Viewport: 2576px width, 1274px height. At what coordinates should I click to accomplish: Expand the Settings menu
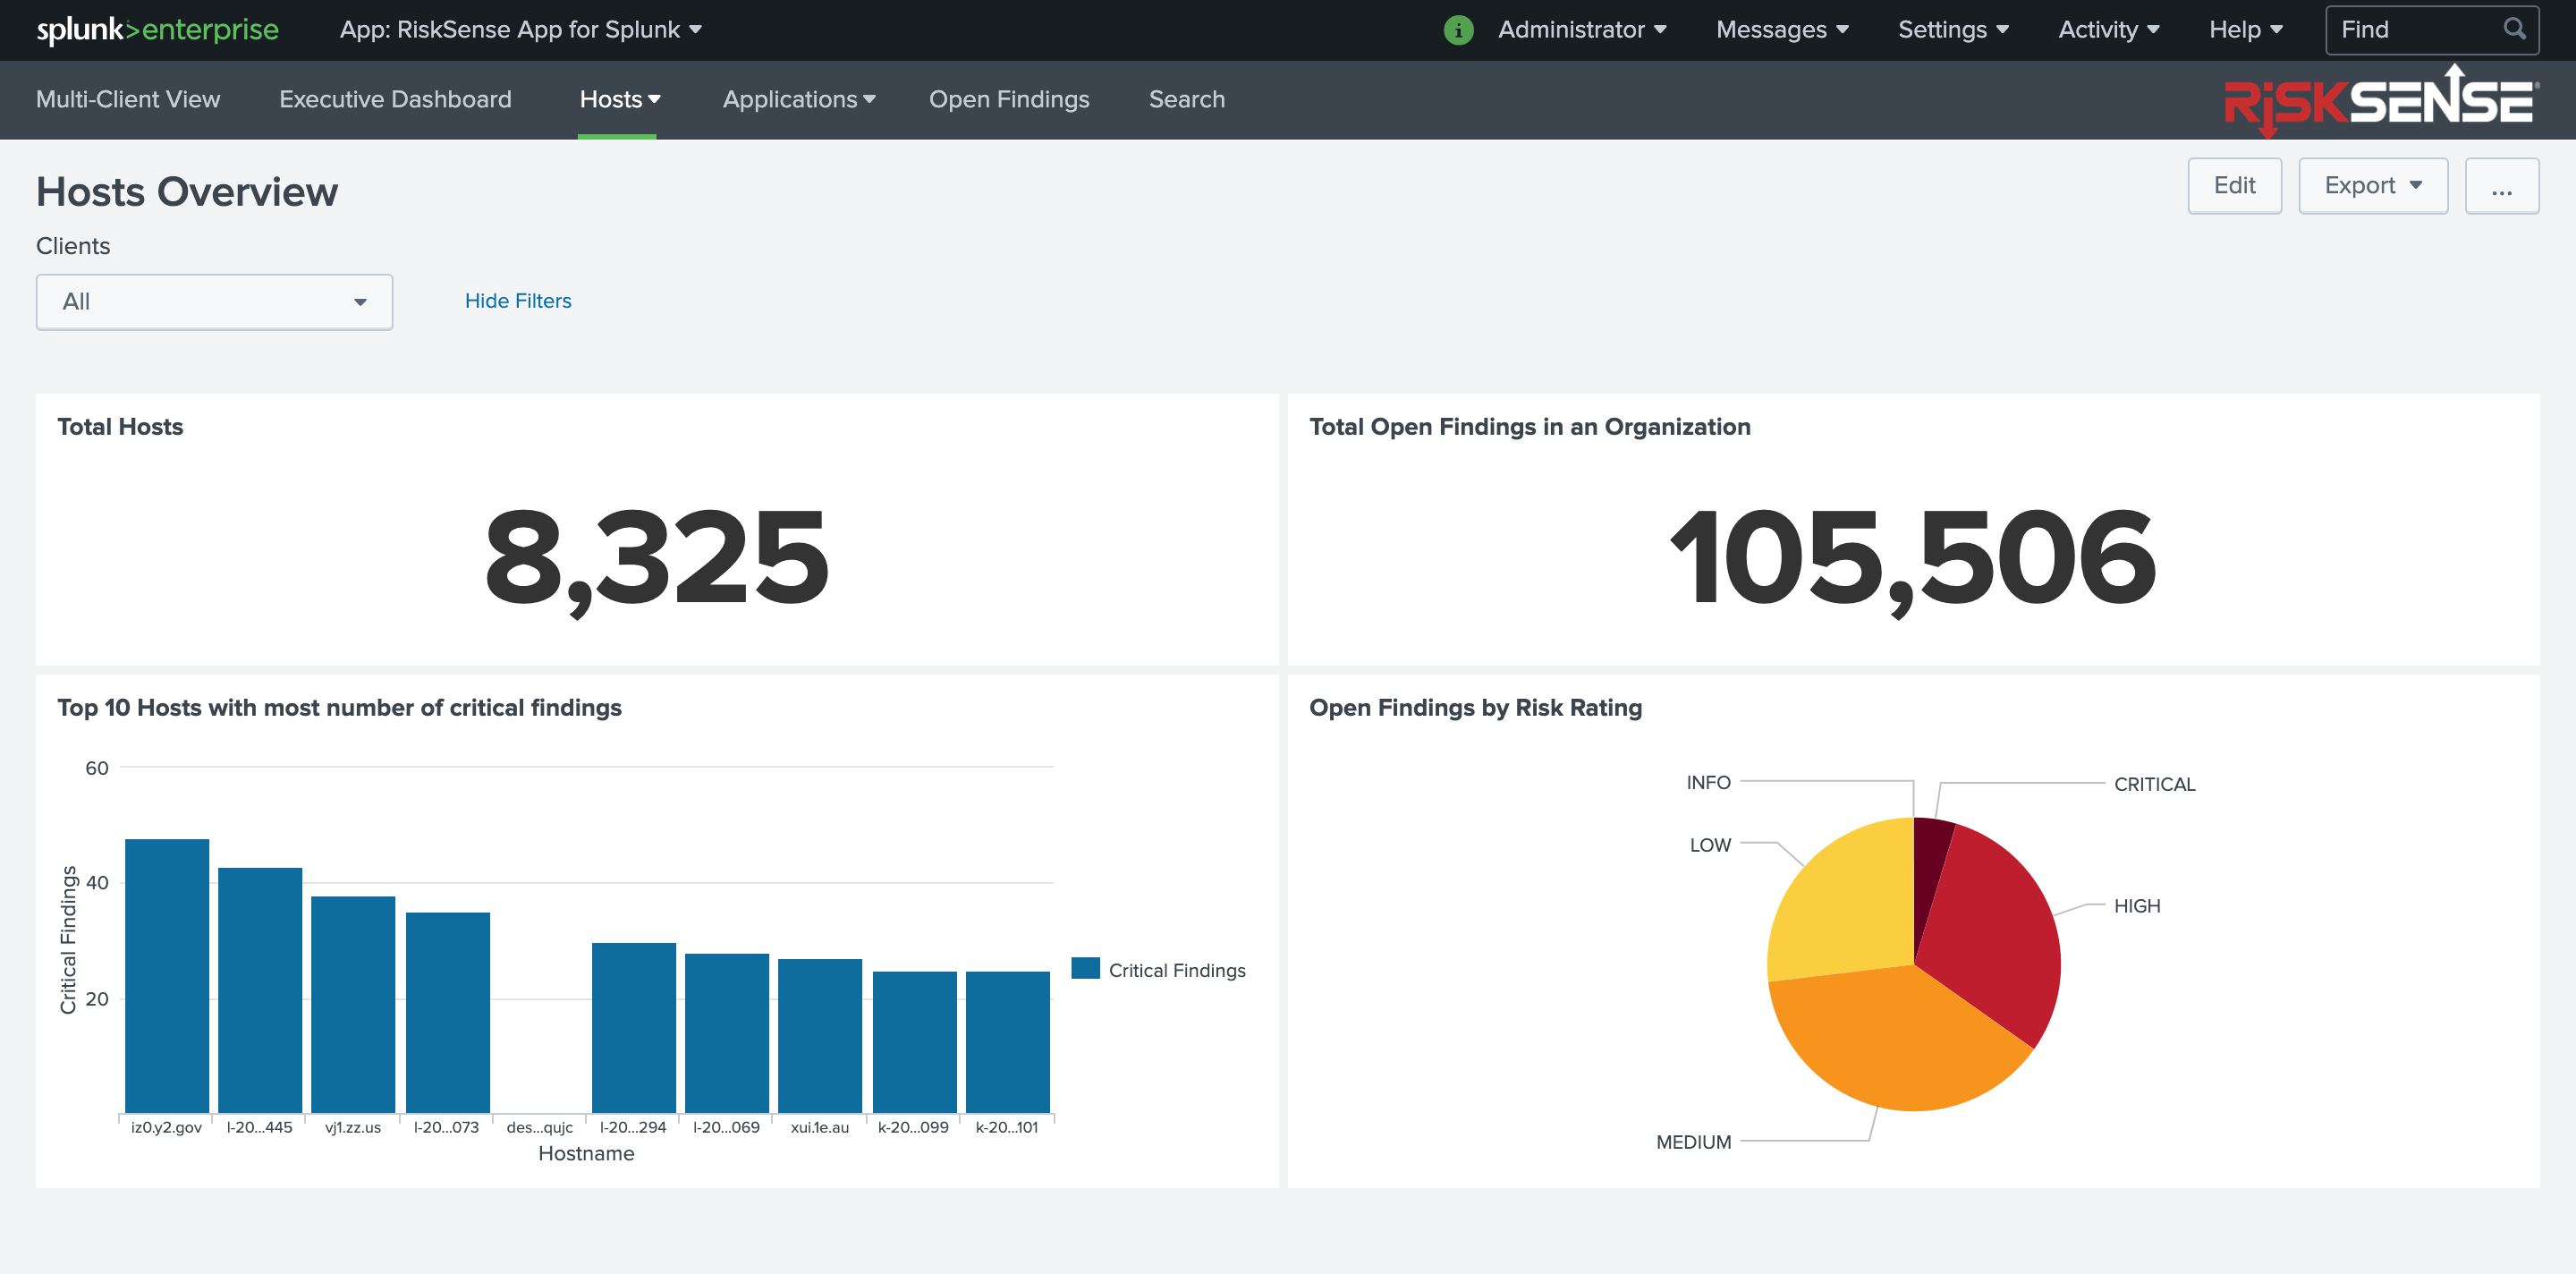[x=1953, y=30]
